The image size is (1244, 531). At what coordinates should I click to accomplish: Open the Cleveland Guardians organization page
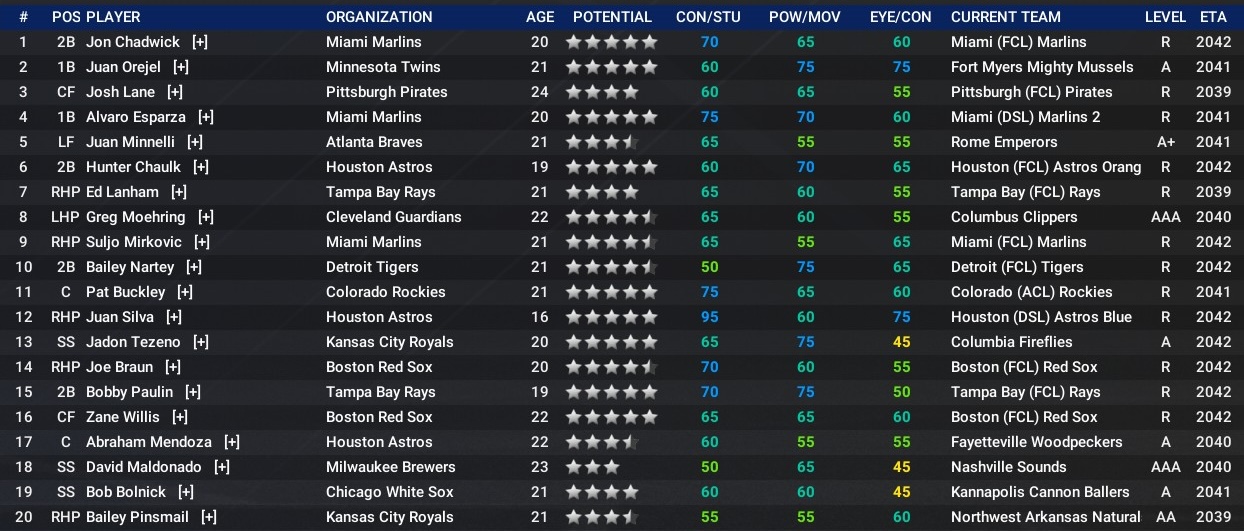[393, 217]
